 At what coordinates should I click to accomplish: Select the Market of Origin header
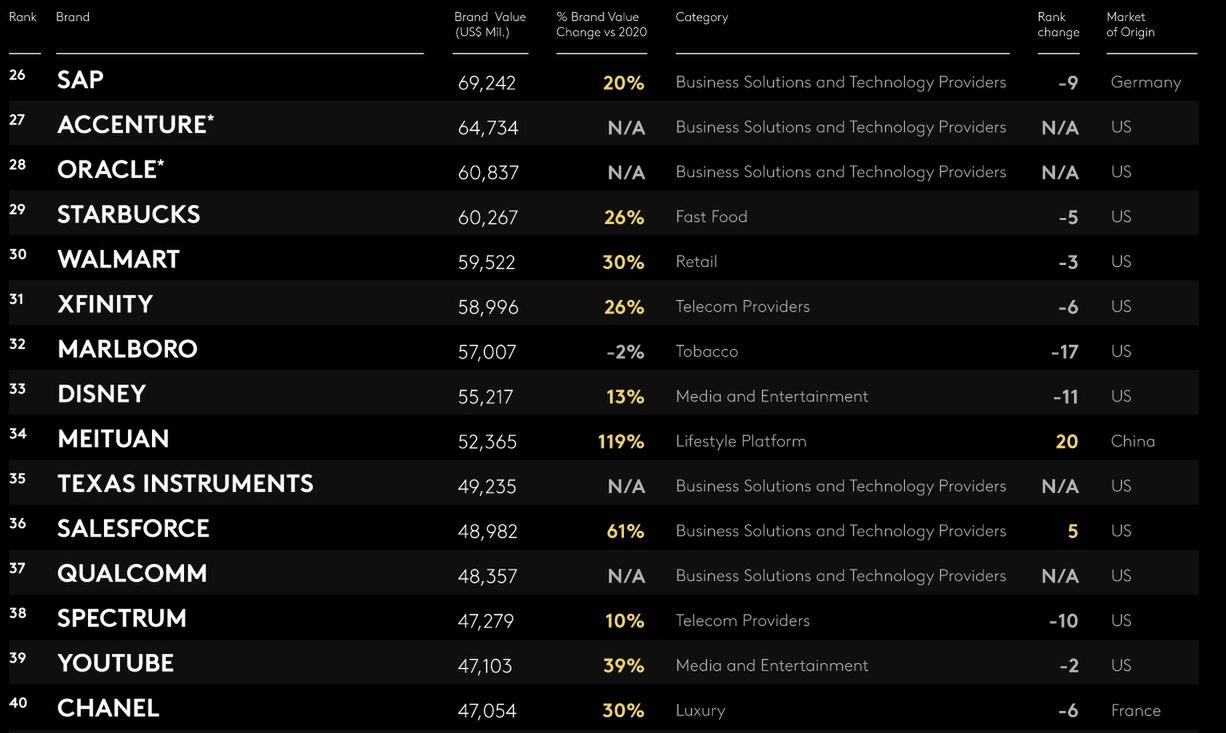1130,25
